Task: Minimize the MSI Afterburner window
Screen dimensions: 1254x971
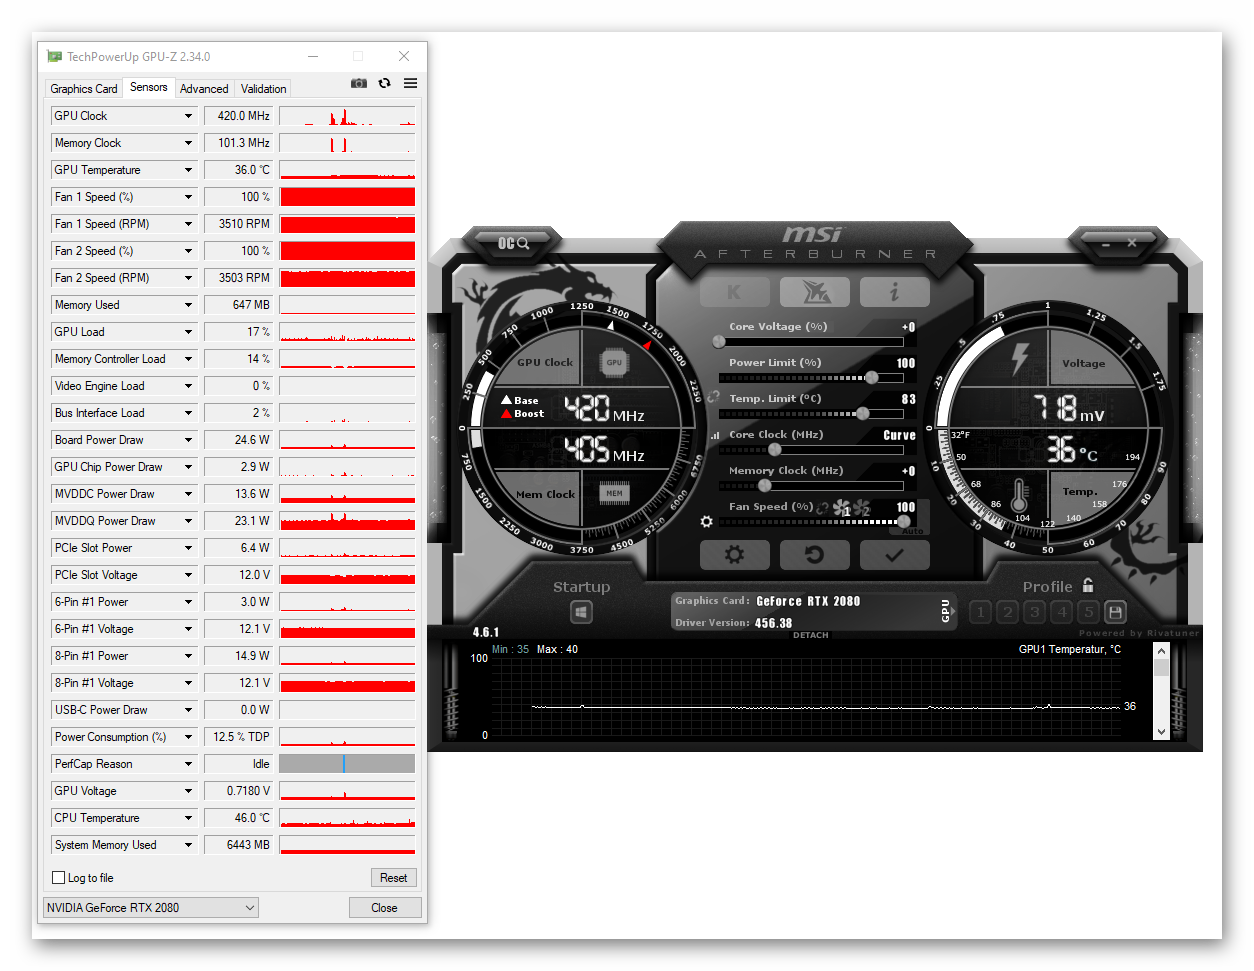Action: [x=1106, y=243]
